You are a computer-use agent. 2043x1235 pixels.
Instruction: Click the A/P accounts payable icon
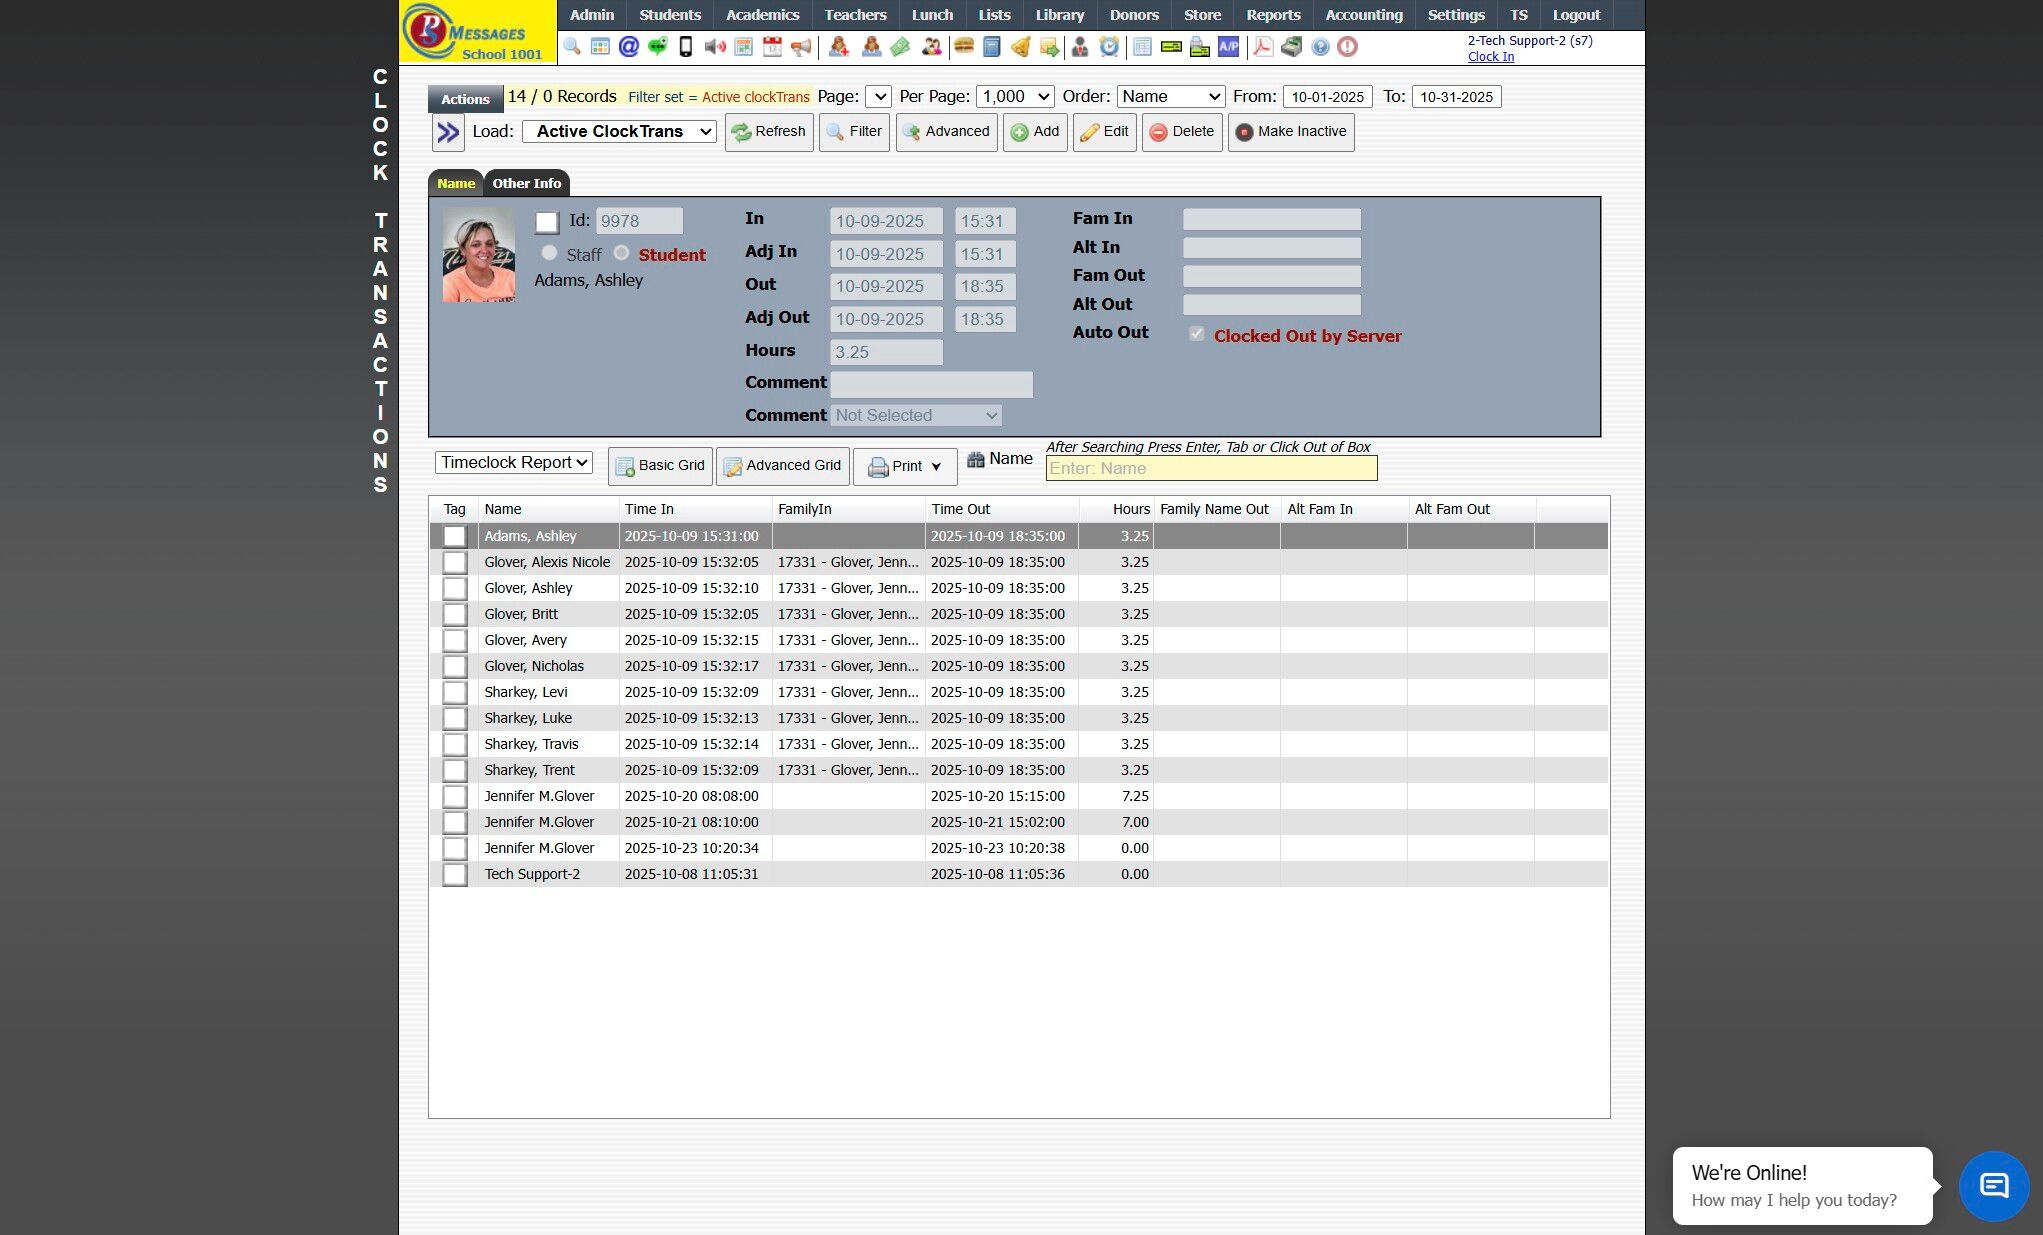[x=1228, y=47]
